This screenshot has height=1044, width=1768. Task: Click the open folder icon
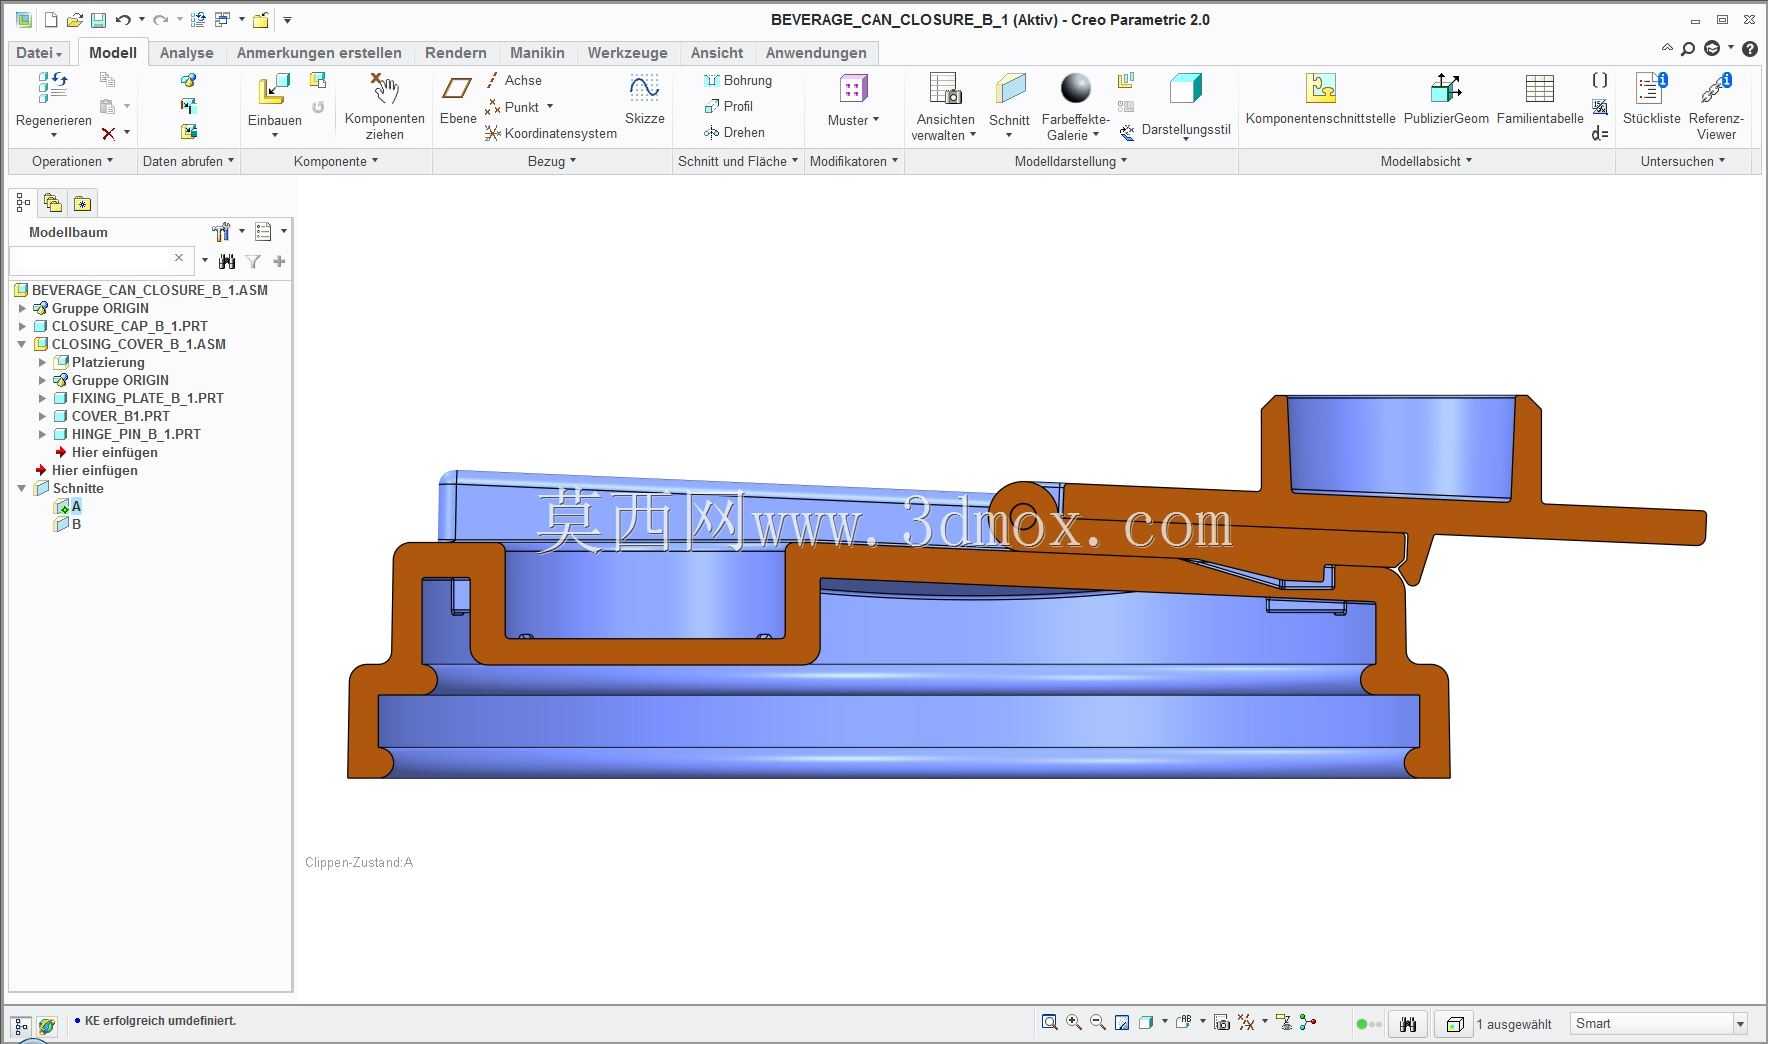[74, 20]
